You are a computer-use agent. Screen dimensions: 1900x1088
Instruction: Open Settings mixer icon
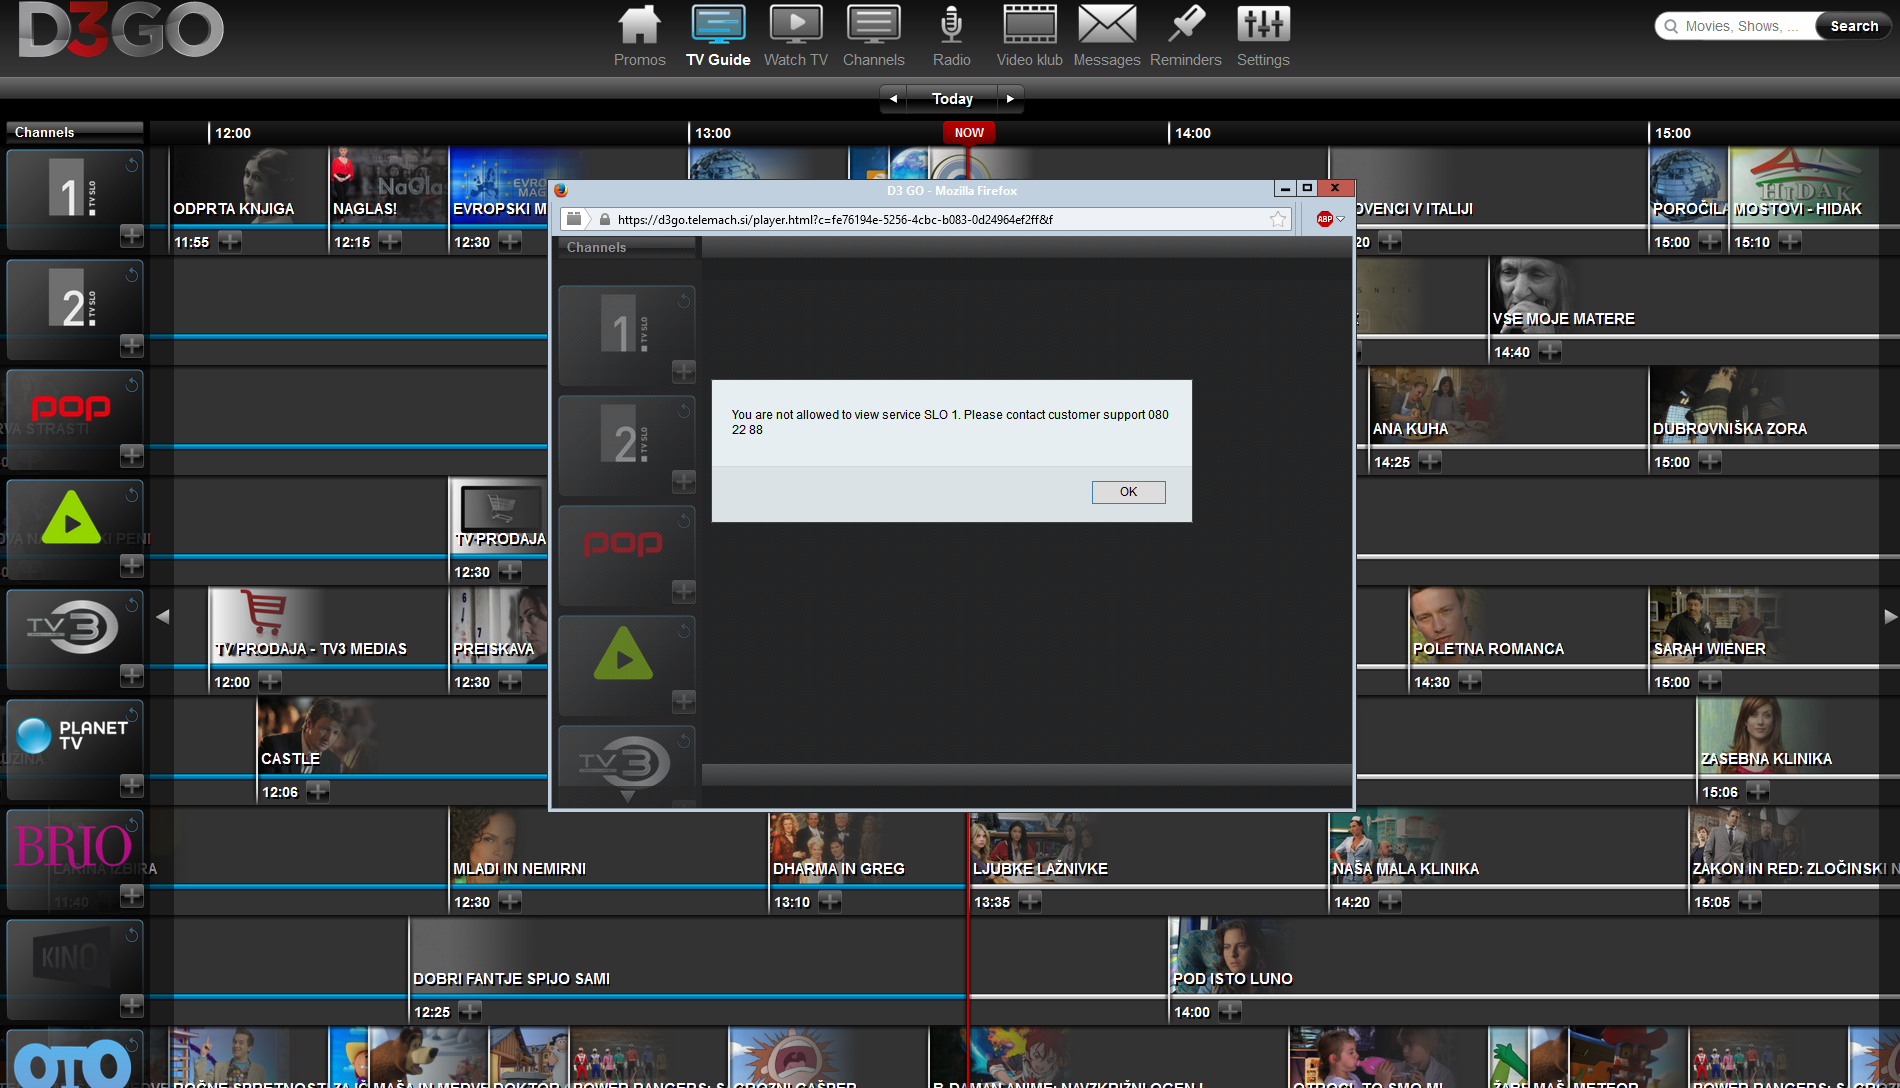[1263, 36]
